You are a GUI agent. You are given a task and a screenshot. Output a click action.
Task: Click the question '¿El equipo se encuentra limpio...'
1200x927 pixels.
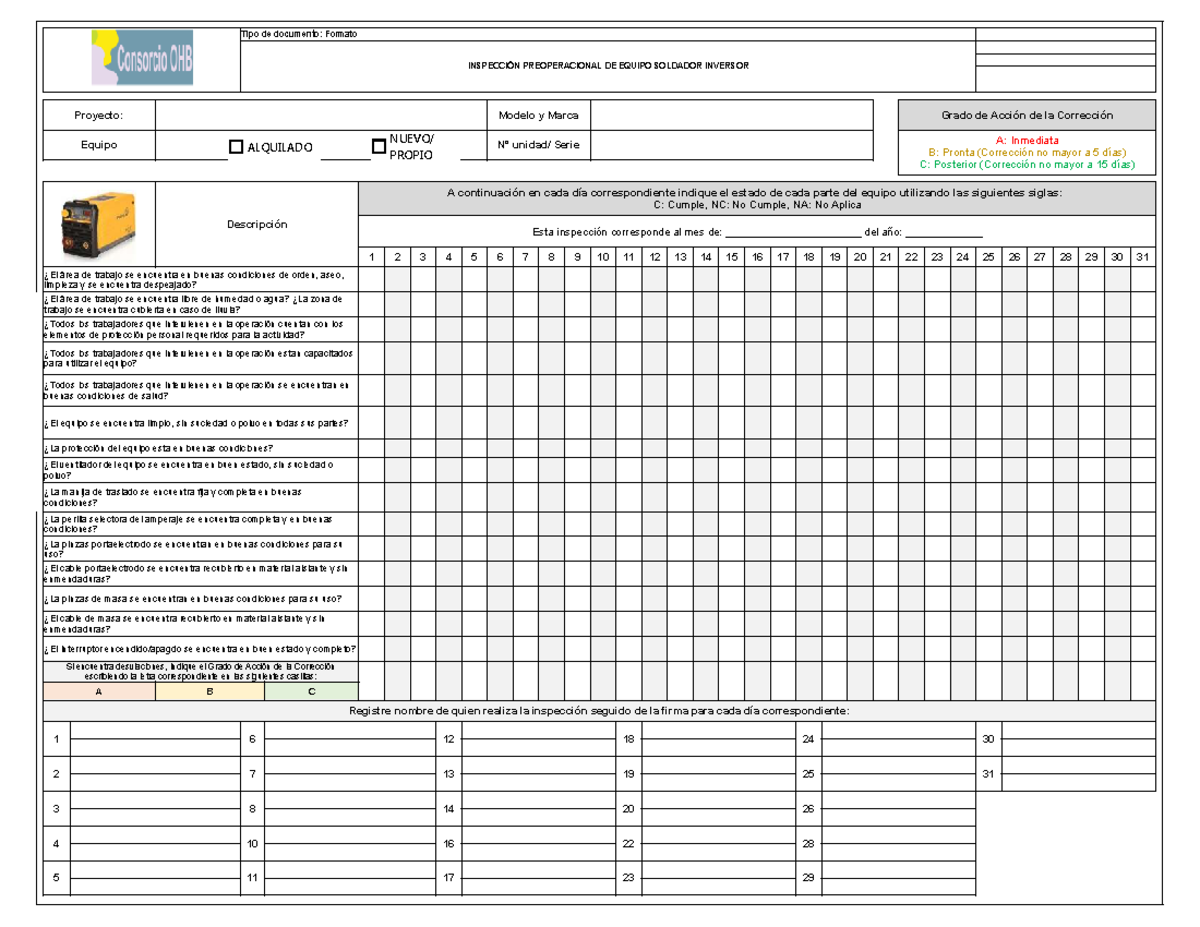click(x=200, y=422)
